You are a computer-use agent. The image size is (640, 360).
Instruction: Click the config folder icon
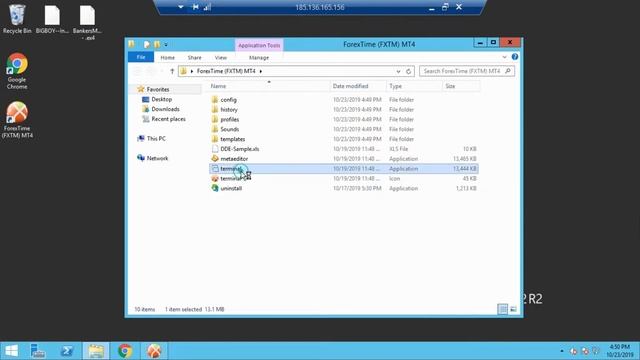point(215,100)
